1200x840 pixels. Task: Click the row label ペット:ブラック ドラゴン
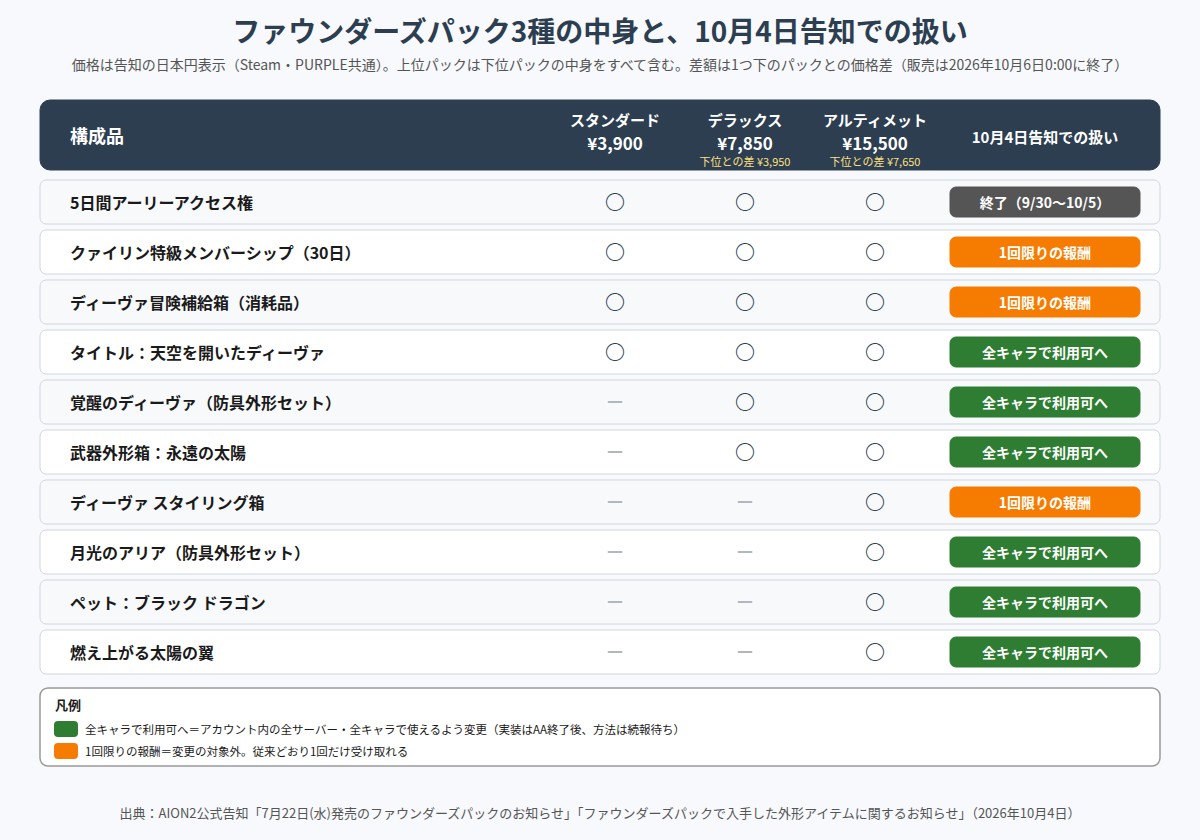(x=167, y=603)
